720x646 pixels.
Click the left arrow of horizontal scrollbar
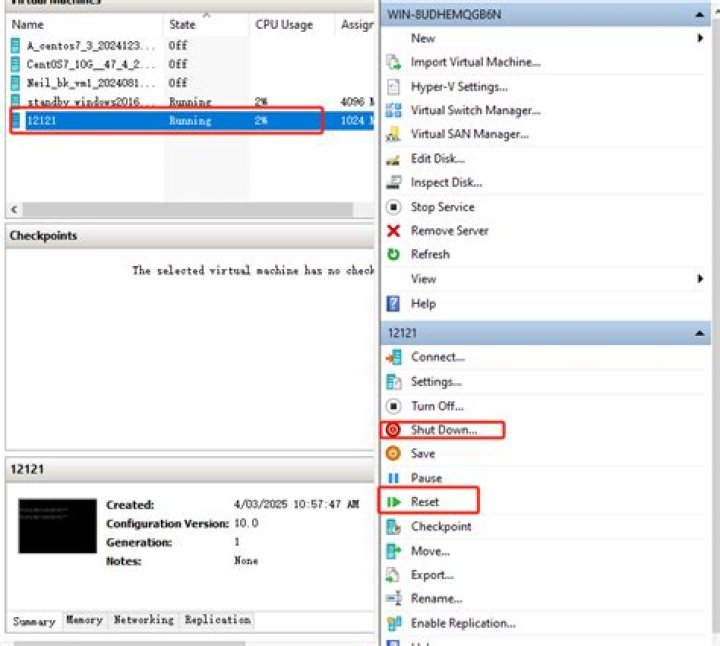[x=14, y=209]
